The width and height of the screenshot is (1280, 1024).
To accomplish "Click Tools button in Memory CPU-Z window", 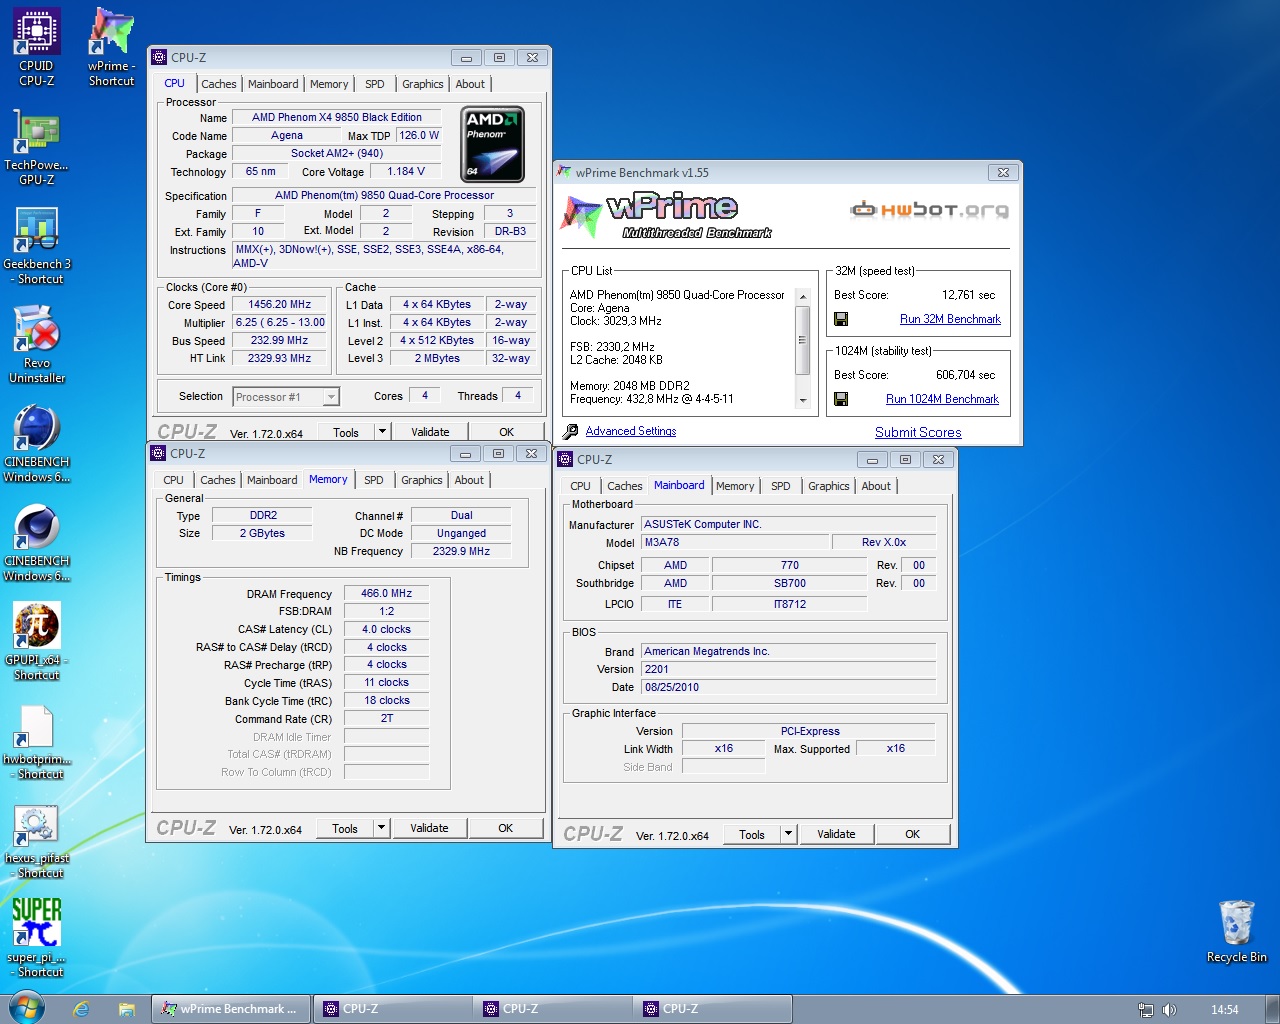I will (345, 828).
